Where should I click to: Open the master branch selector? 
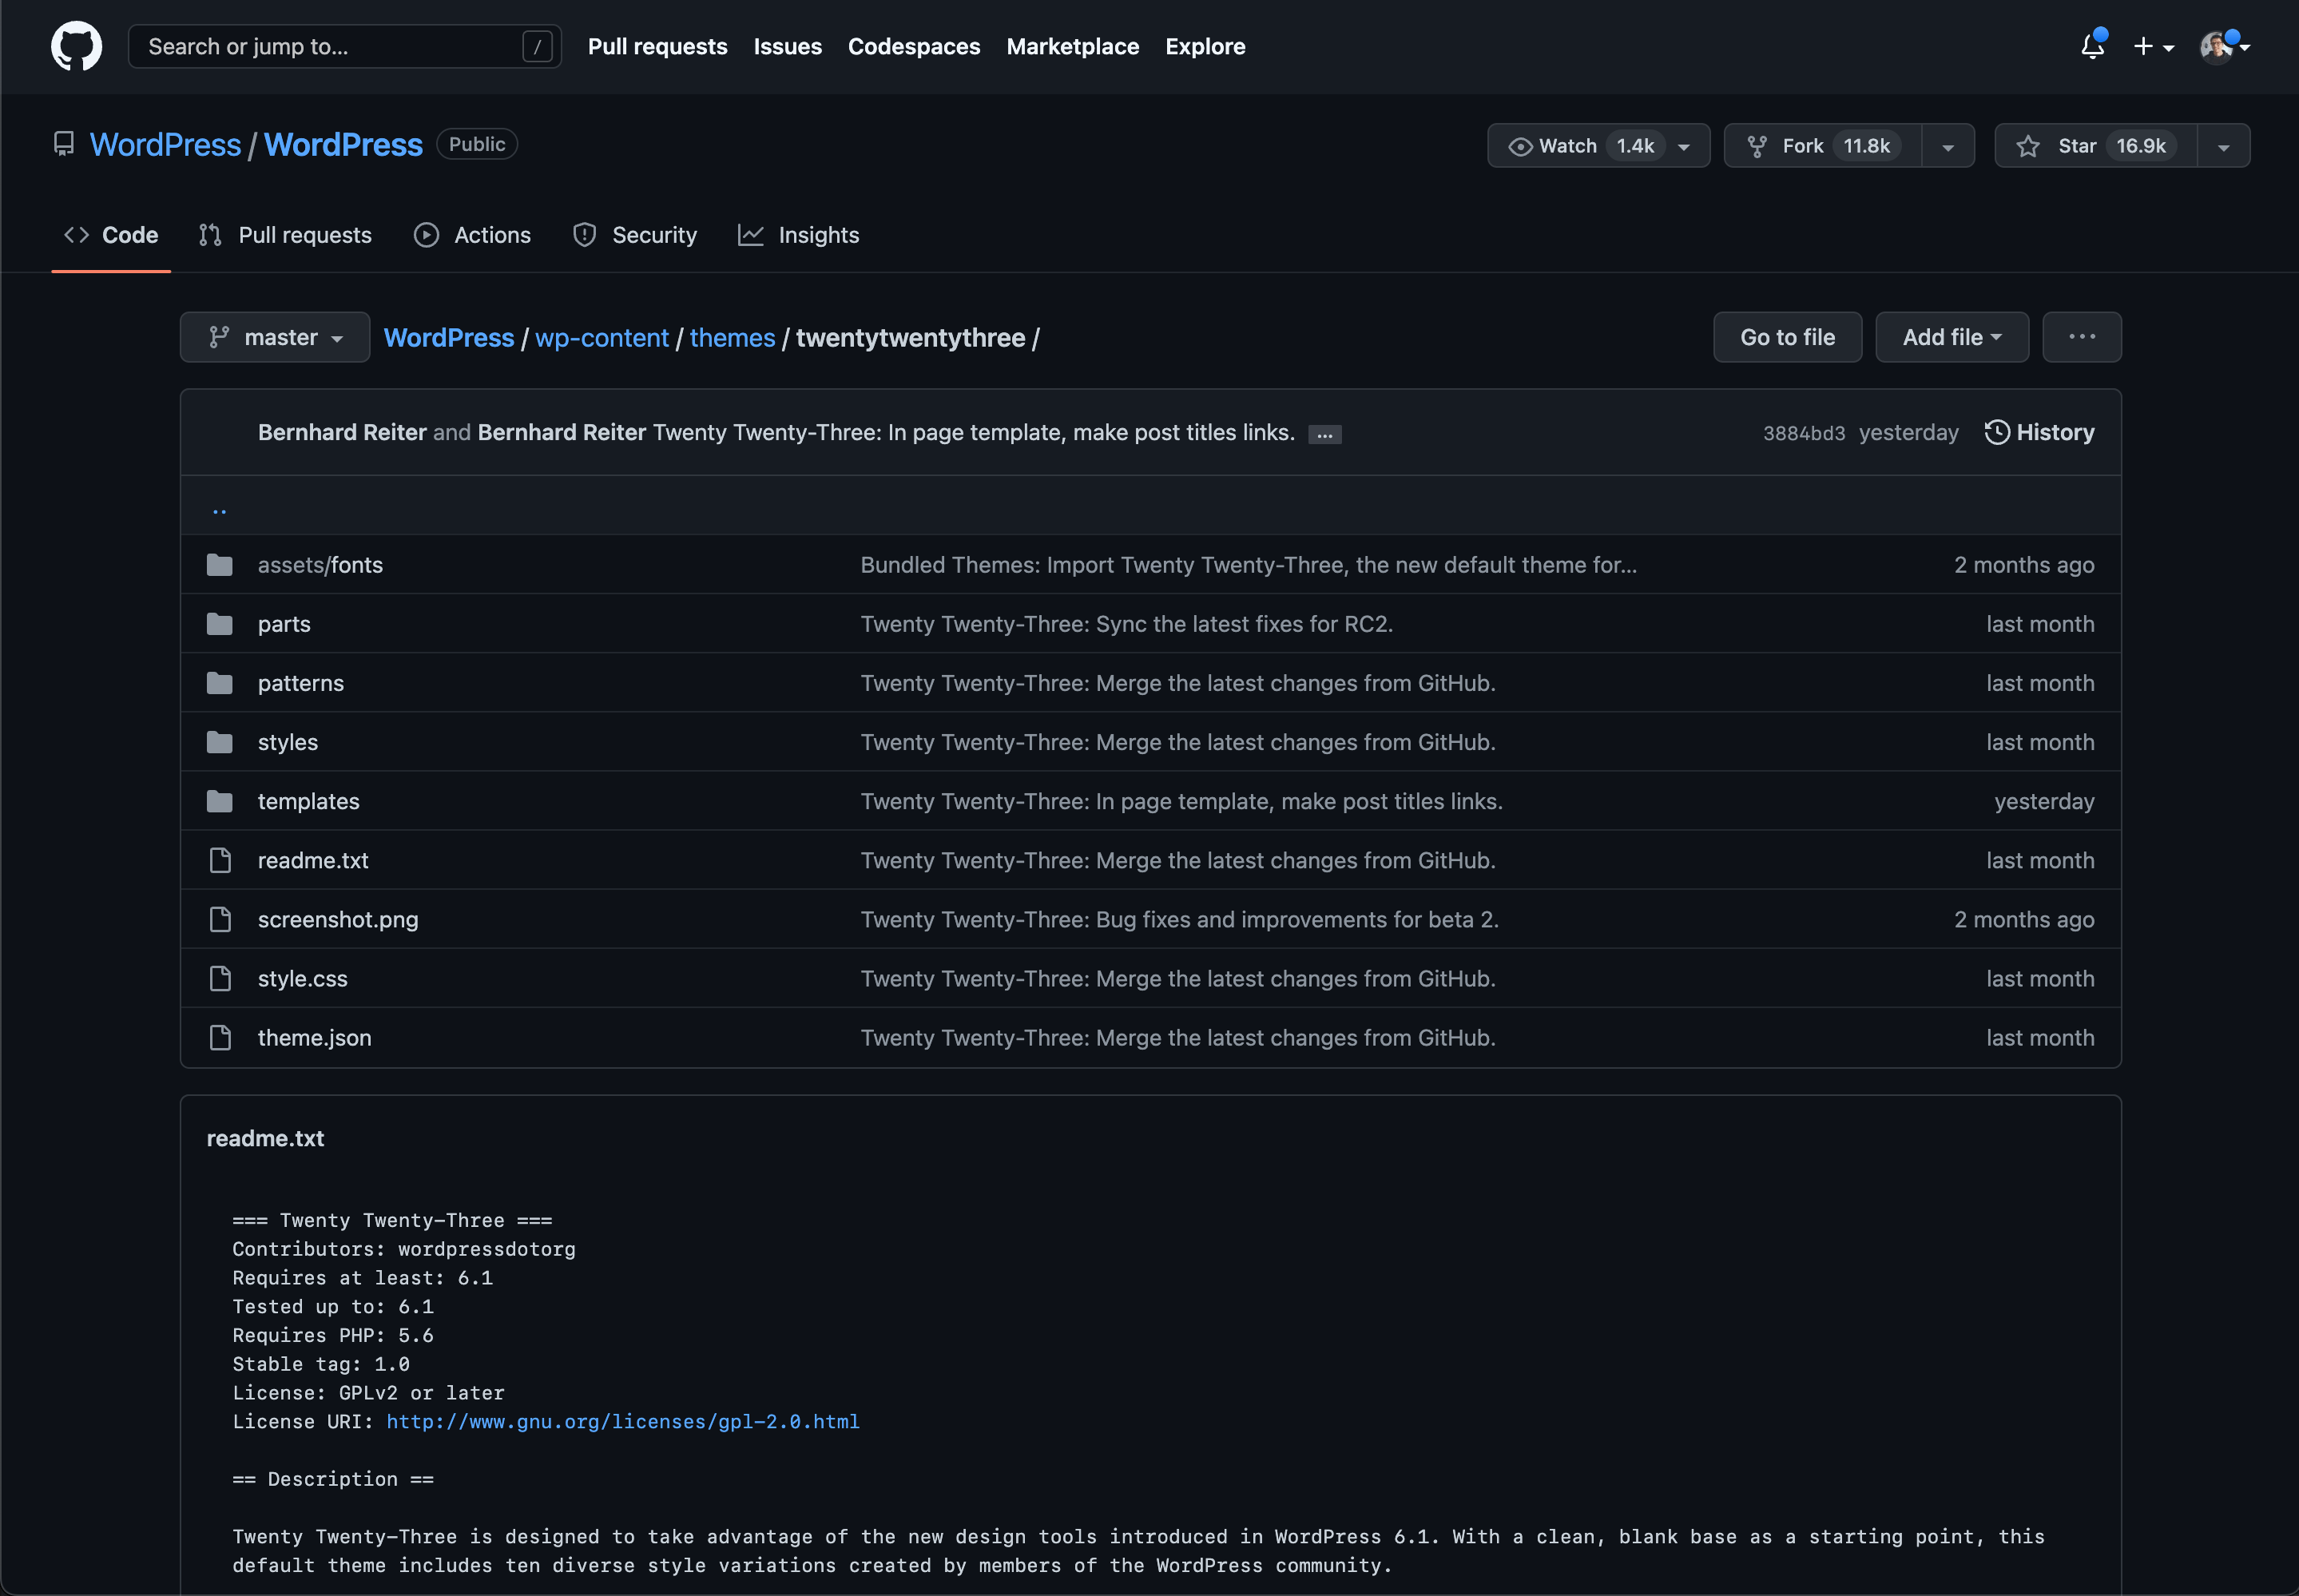275,337
